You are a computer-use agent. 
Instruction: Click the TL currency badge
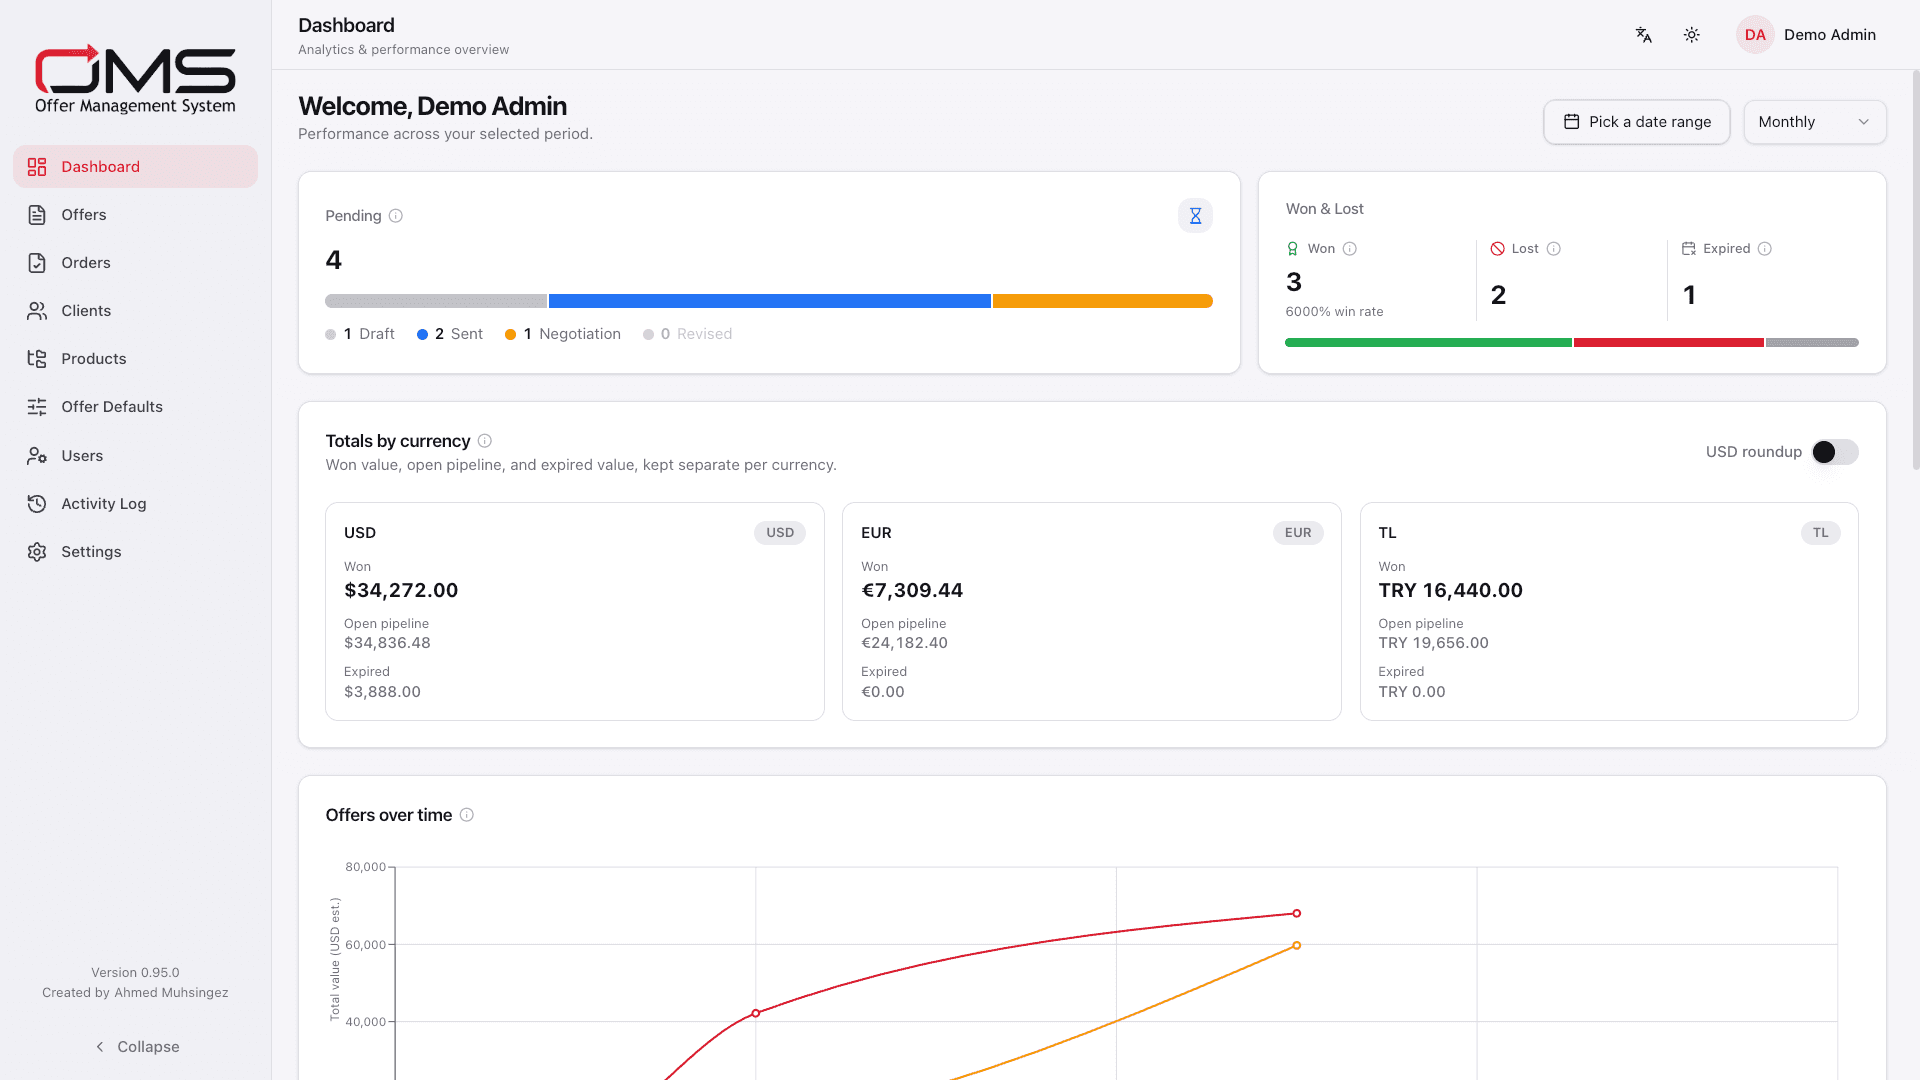(x=1821, y=533)
